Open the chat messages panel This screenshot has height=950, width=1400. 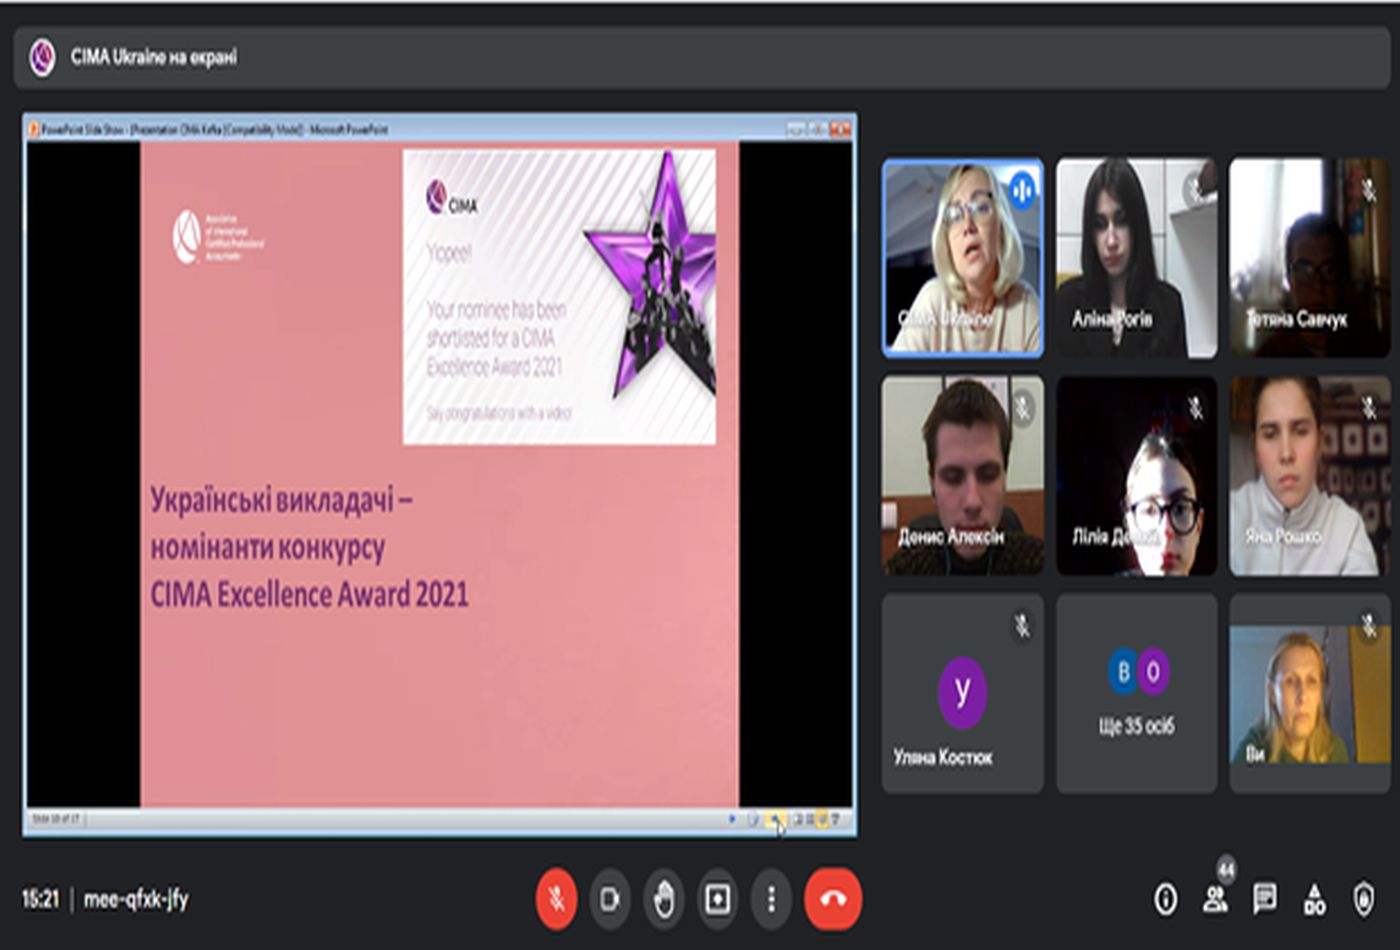click(1264, 899)
